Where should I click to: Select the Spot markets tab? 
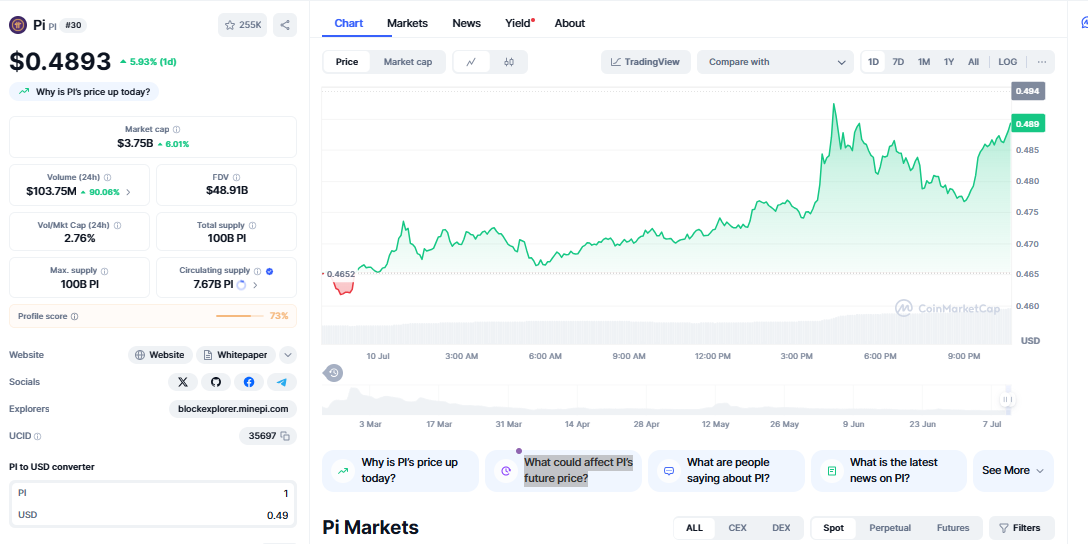click(x=833, y=528)
